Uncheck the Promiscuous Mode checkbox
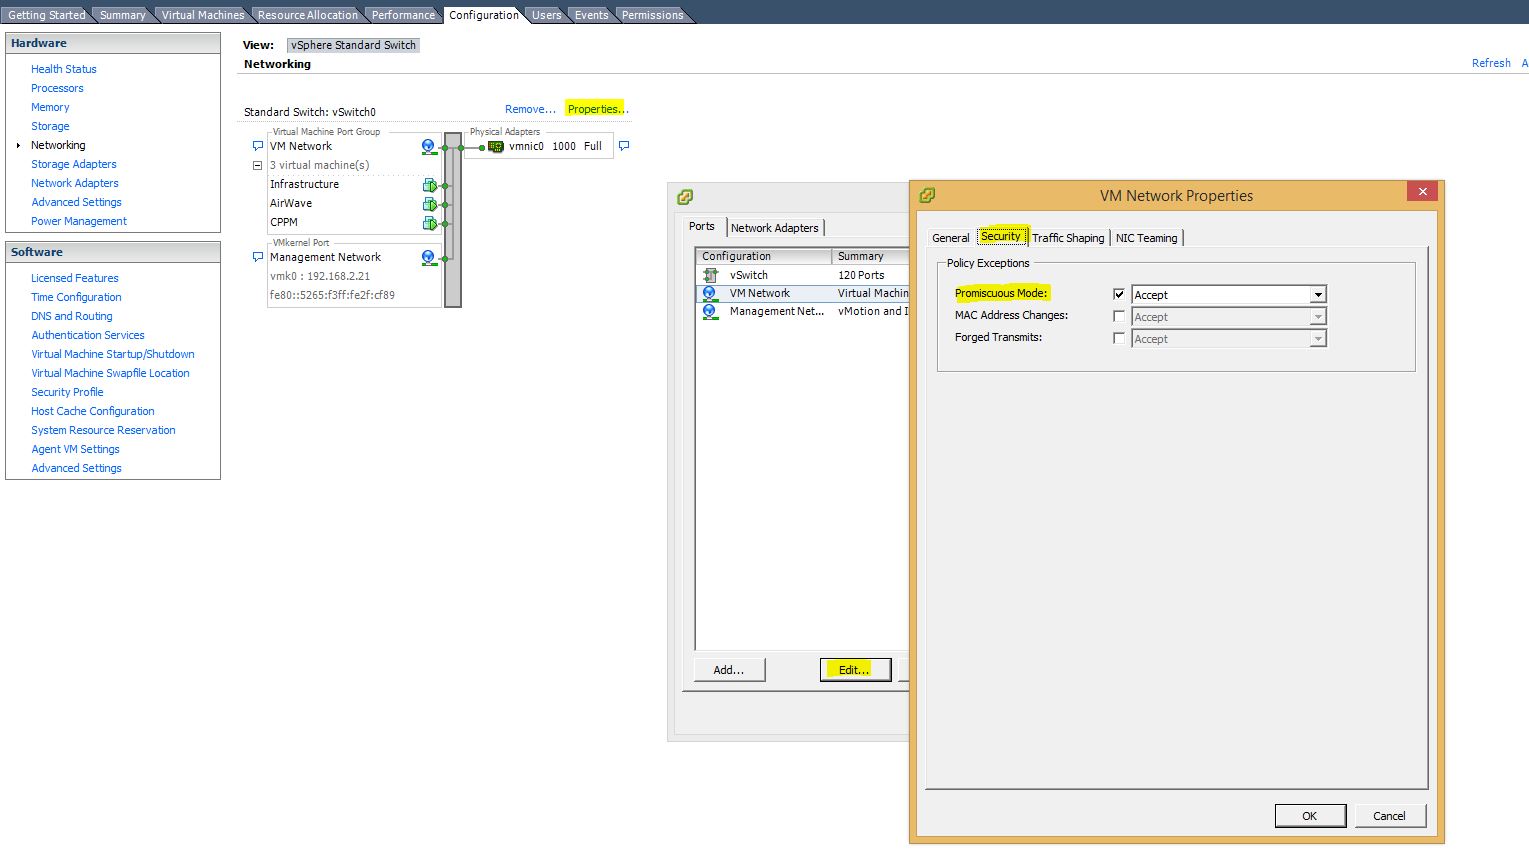Image resolution: width=1529 pixels, height=853 pixels. 1118,293
